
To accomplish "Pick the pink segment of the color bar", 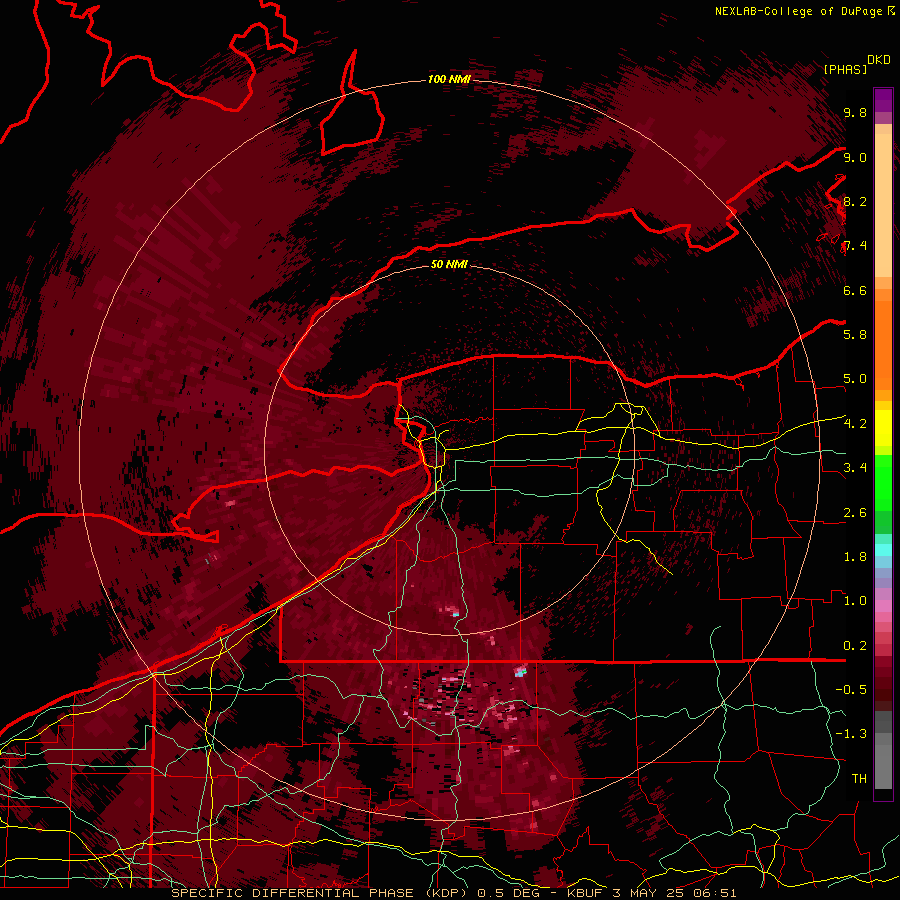I will coord(883,606).
